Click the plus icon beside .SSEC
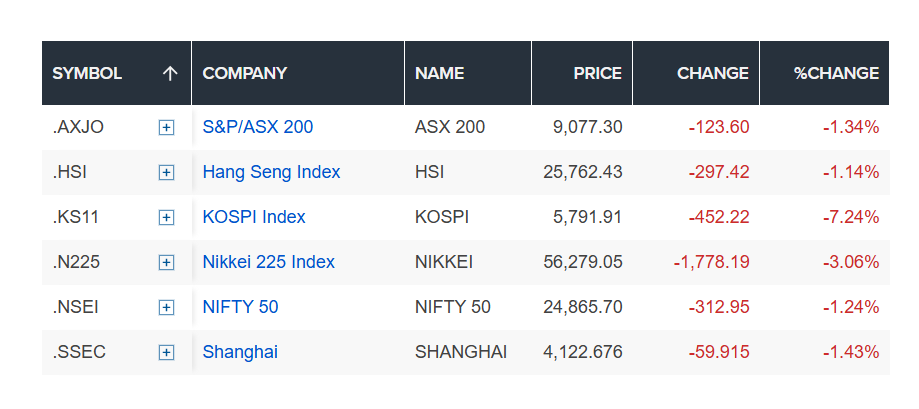The width and height of the screenshot is (919, 409). tap(166, 352)
